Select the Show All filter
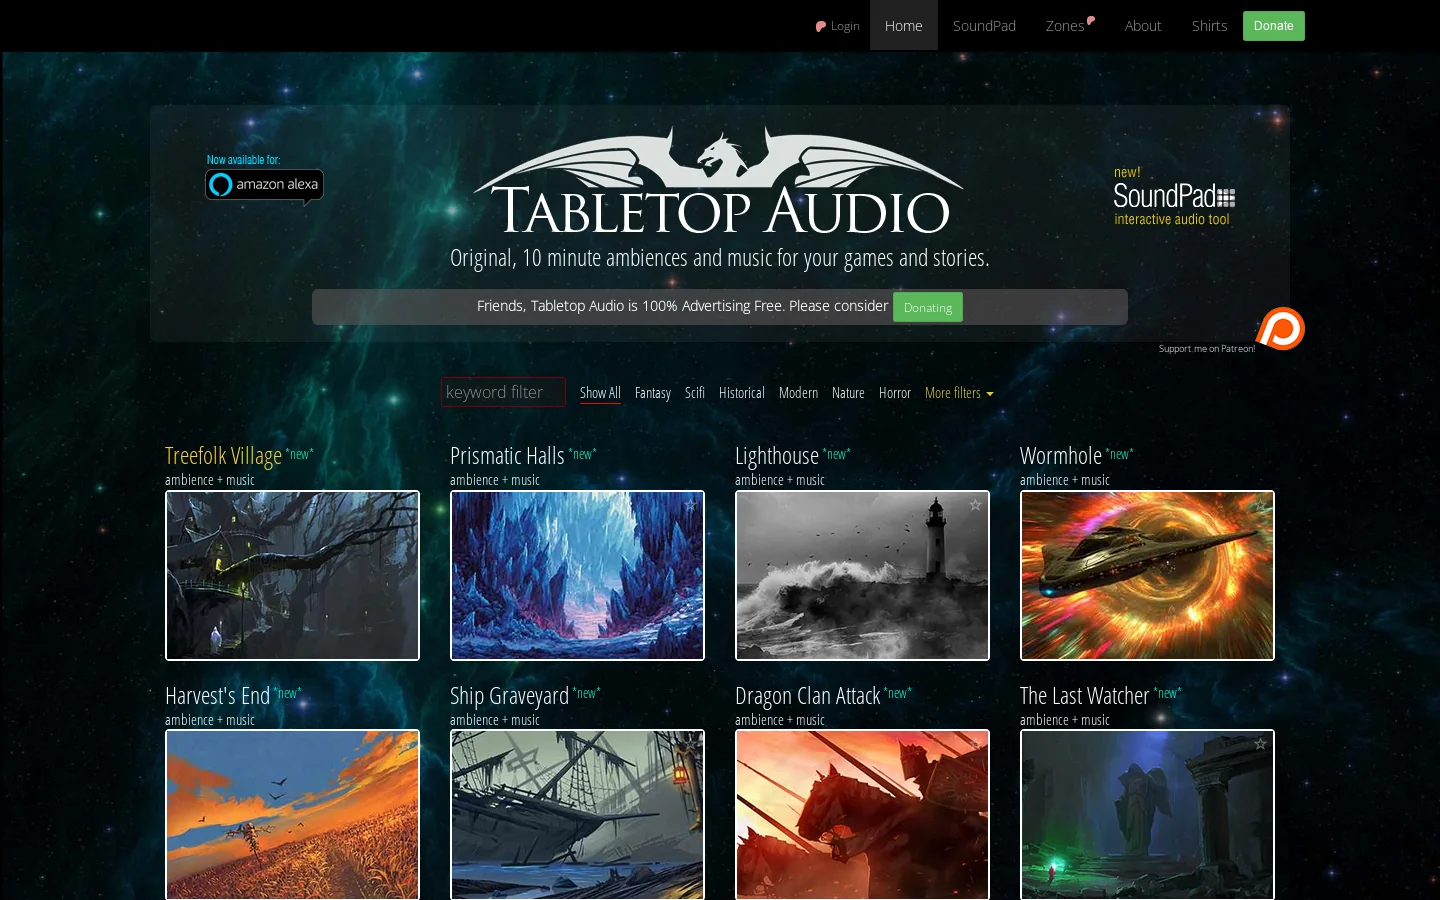The width and height of the screenshot is (1440, 900). [600, 393]
